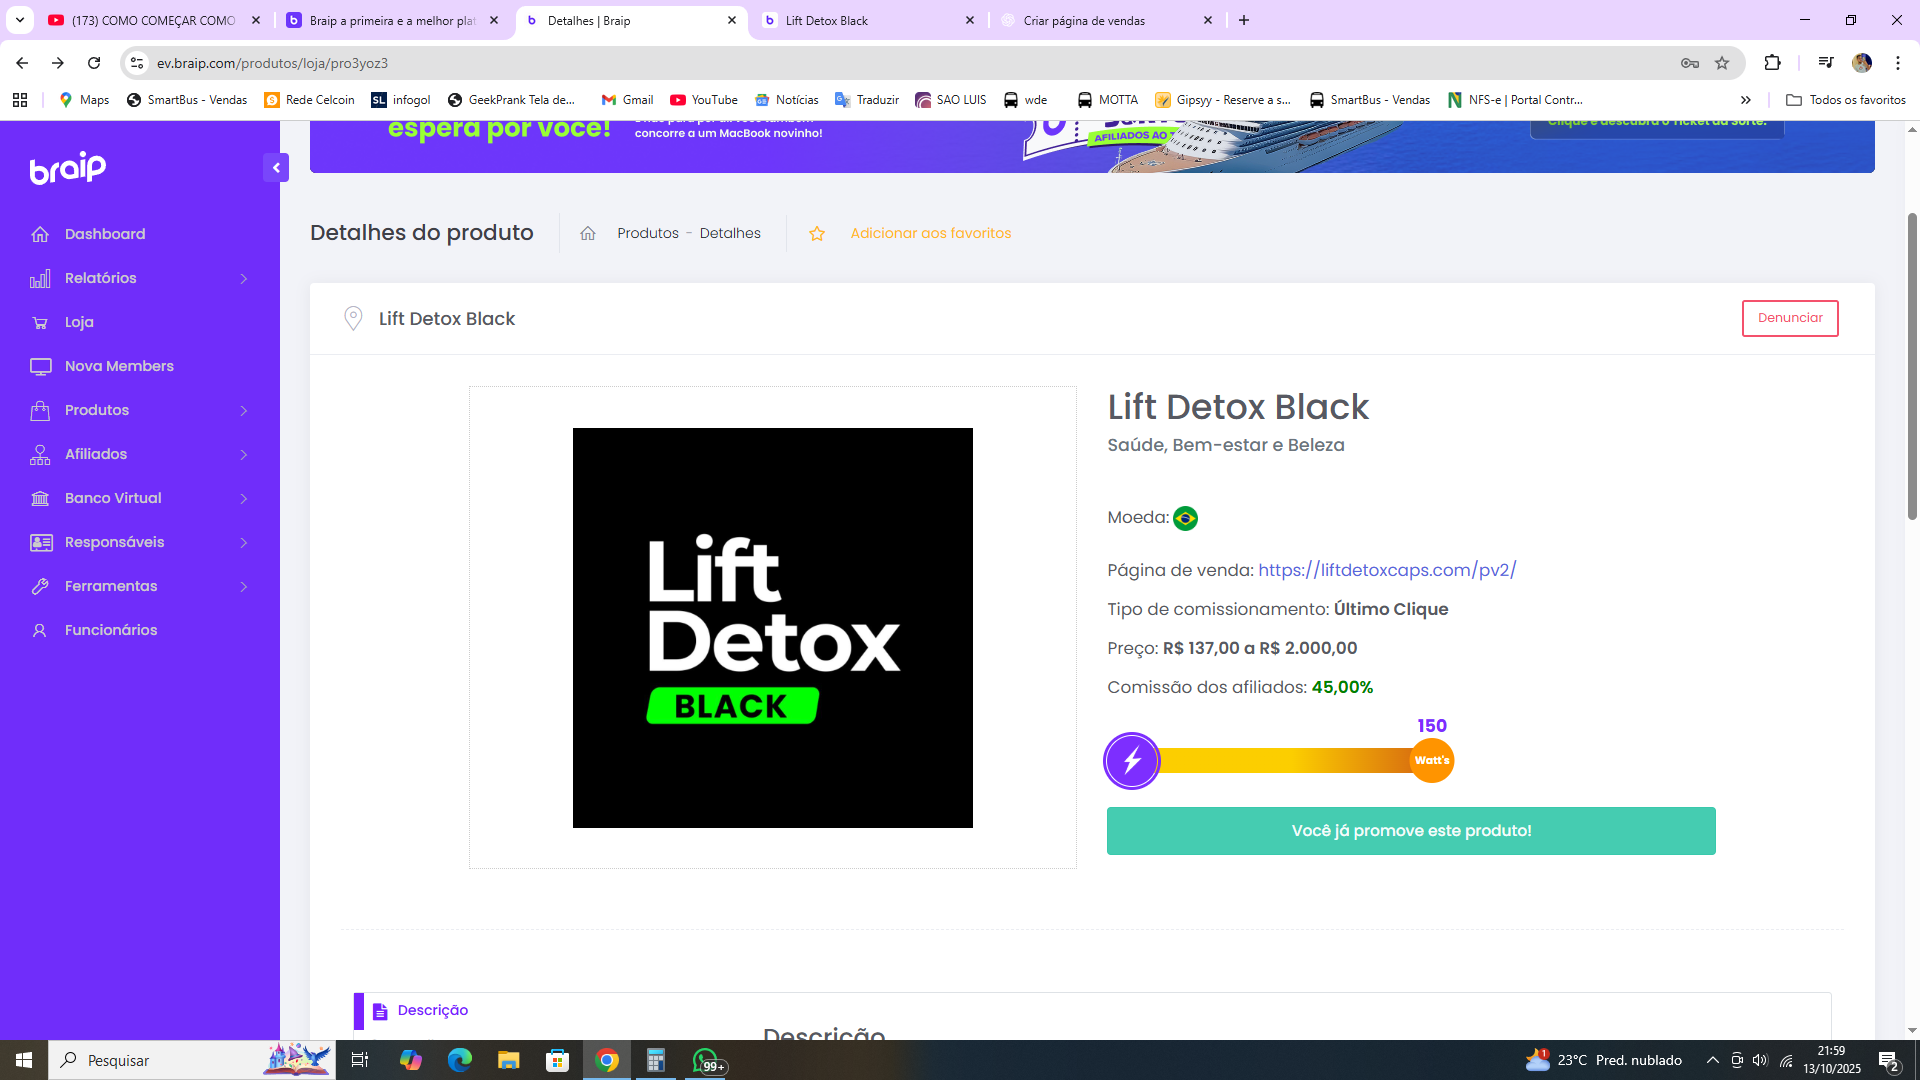Screen dimensions: 1920x1080
Task: Expand the Banco Virtual submenu chevron
Action: pyautogui.click(x=243, y=498)
